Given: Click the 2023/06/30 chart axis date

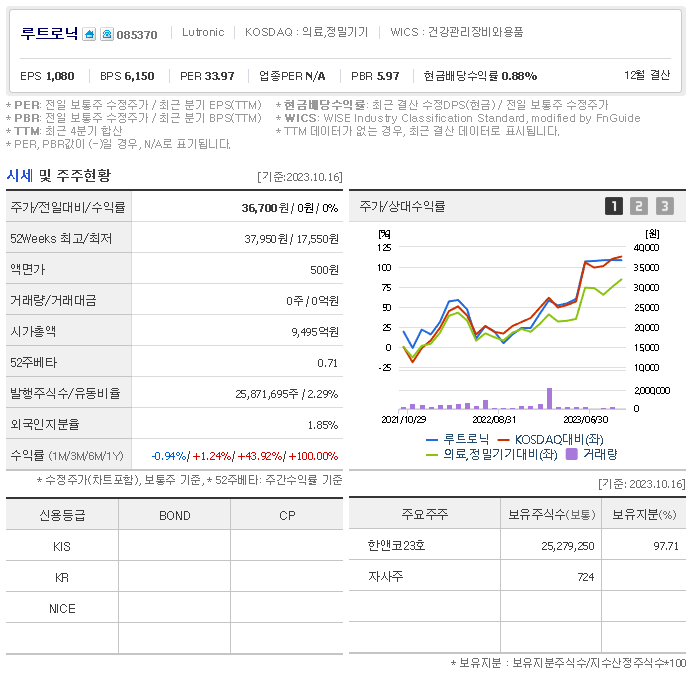Looking at the screenshot, I should (x=586, y=419).
